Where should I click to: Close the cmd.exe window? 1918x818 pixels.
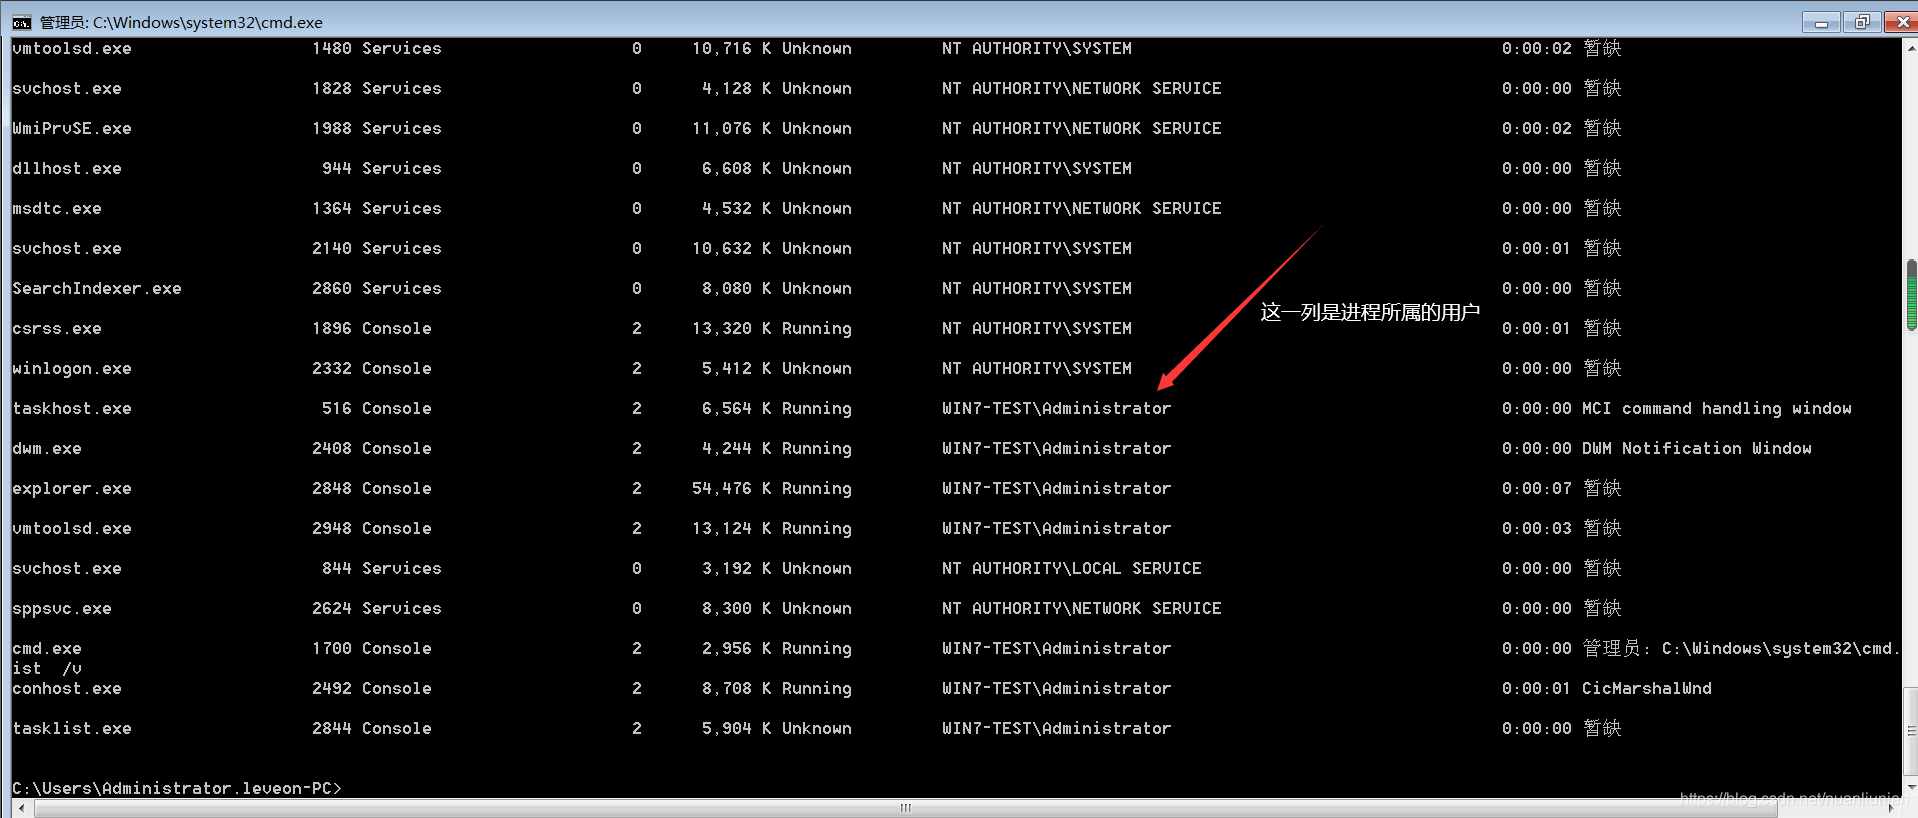(x=1901, y=22)
